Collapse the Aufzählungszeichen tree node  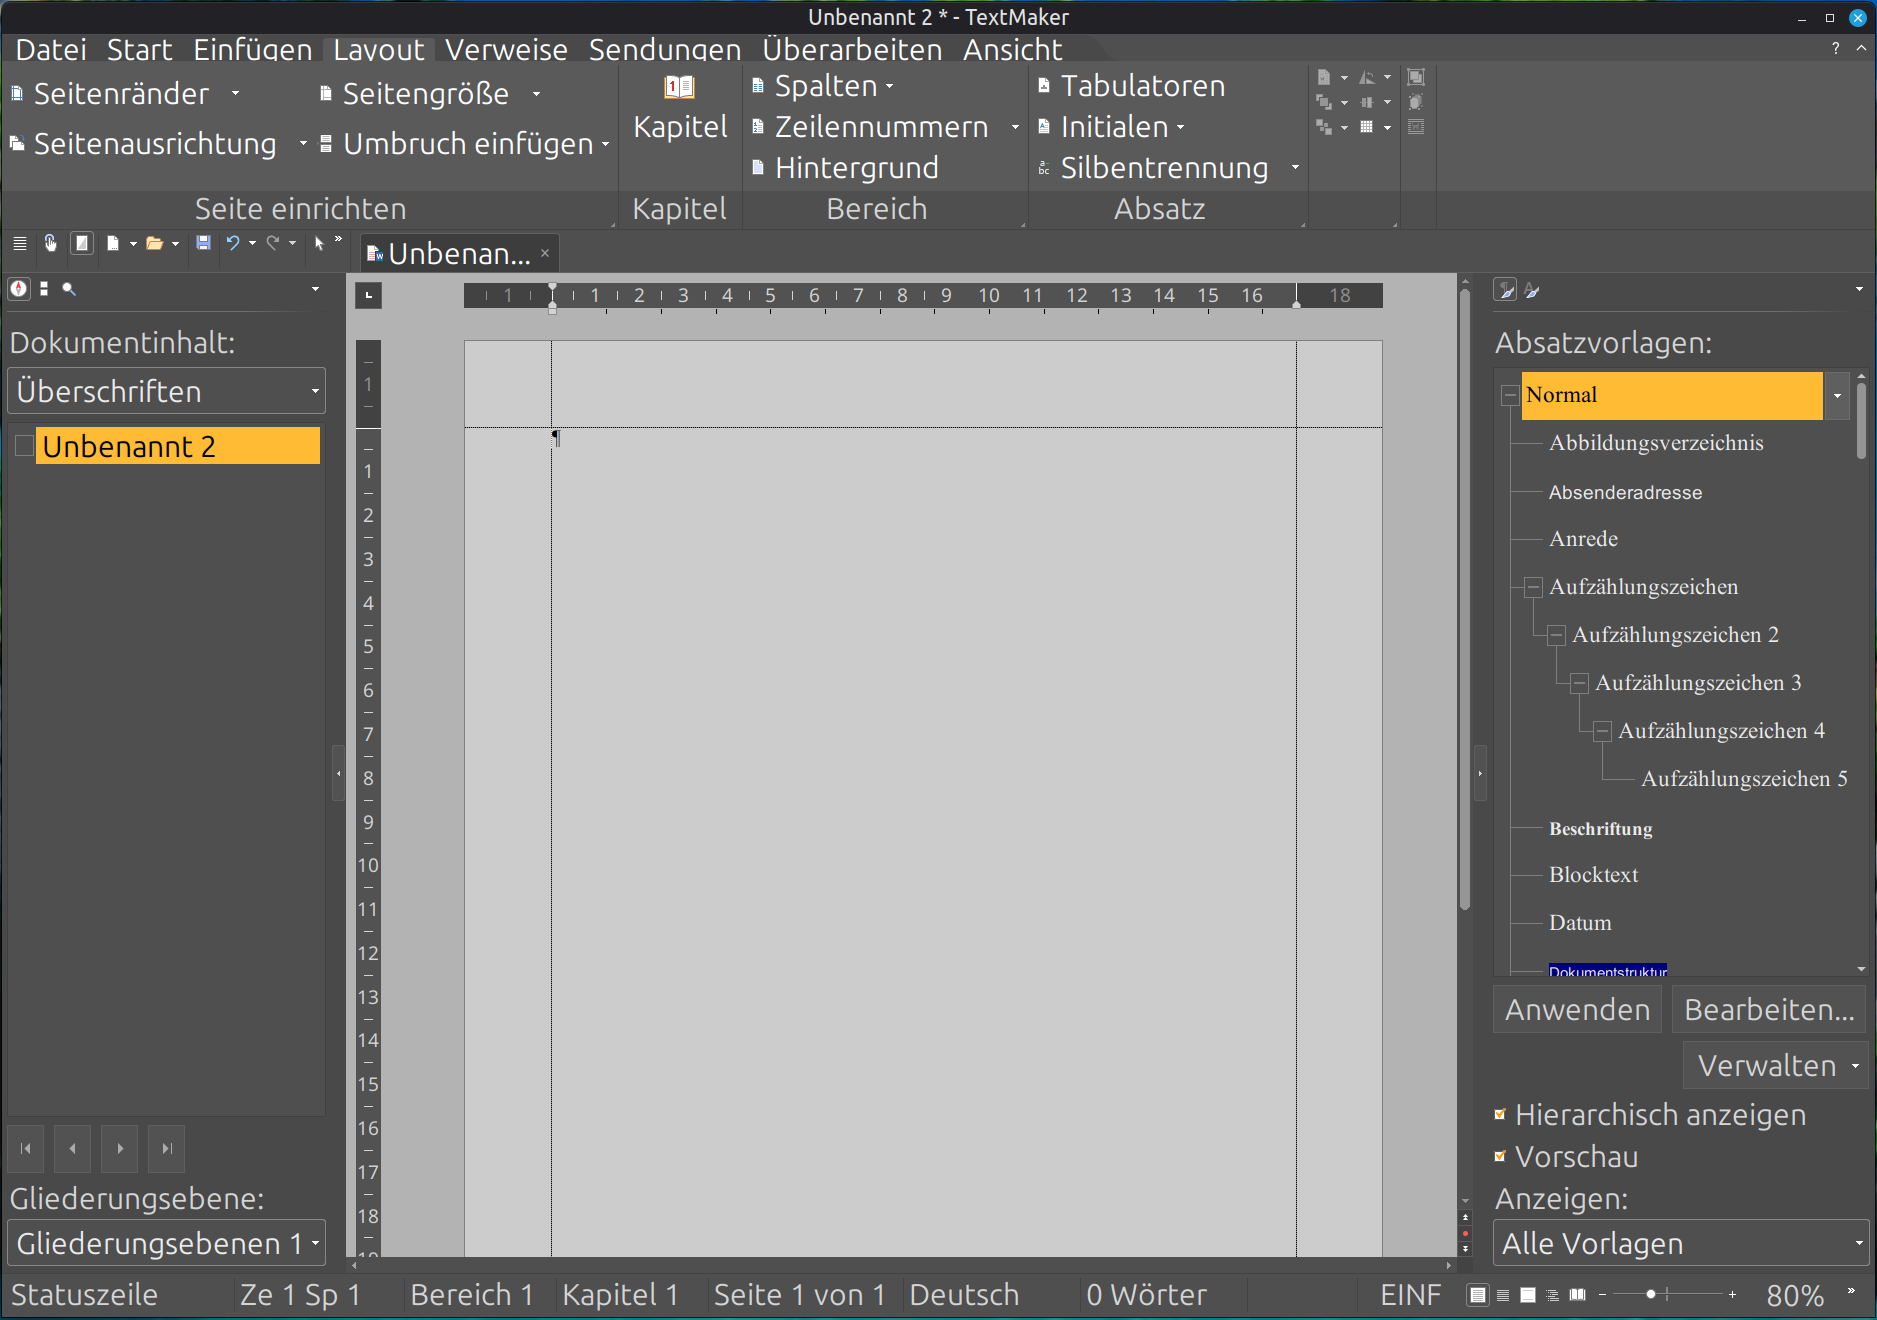(x=1532, y=587)
